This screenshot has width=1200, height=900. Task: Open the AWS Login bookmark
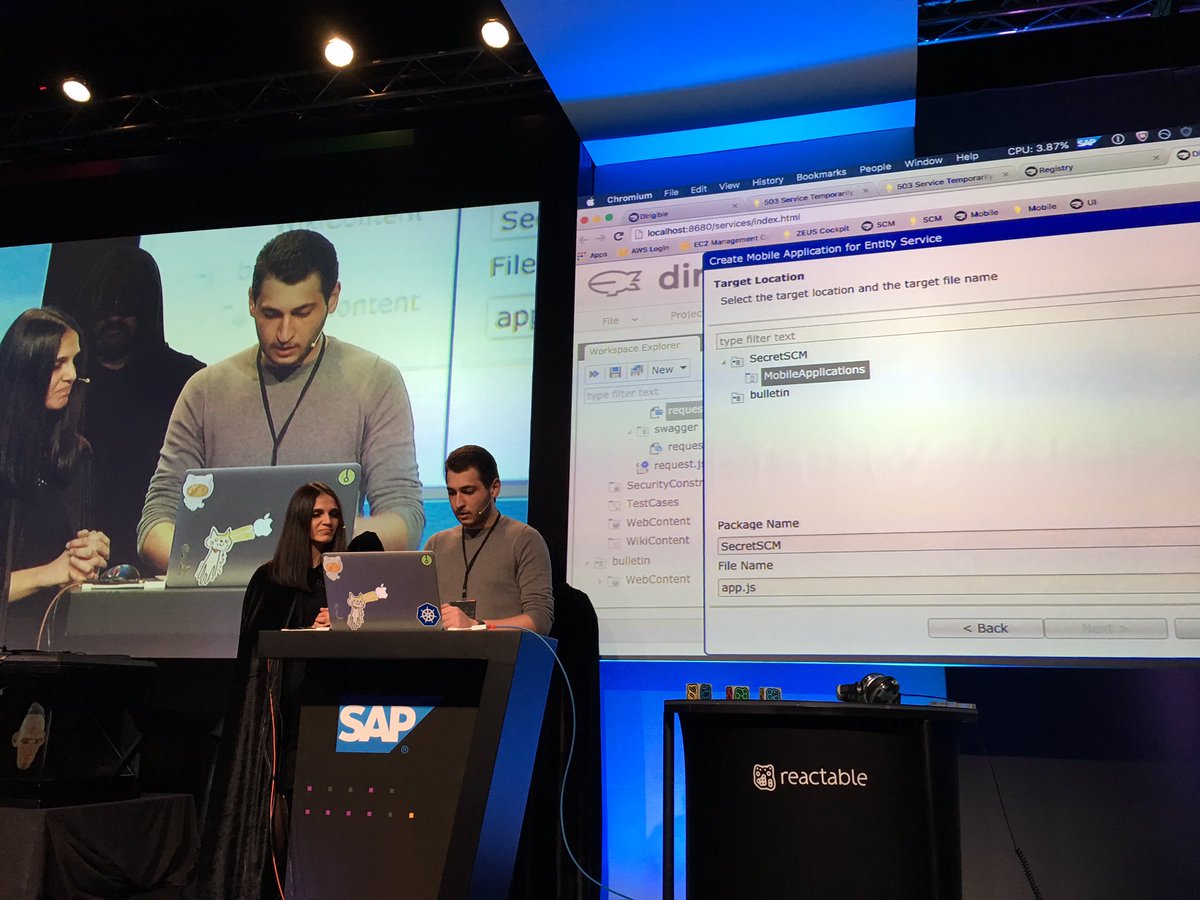click(643, 248)
